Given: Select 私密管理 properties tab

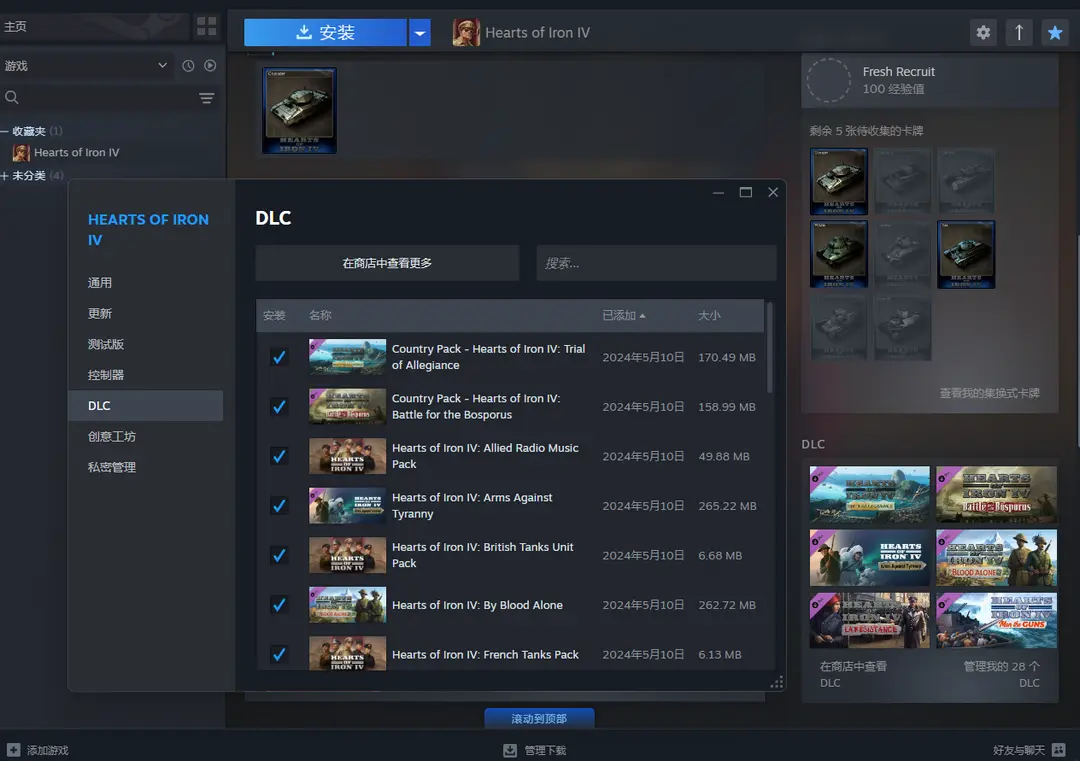Looking at the screenshot, I should tap(145, 467).
